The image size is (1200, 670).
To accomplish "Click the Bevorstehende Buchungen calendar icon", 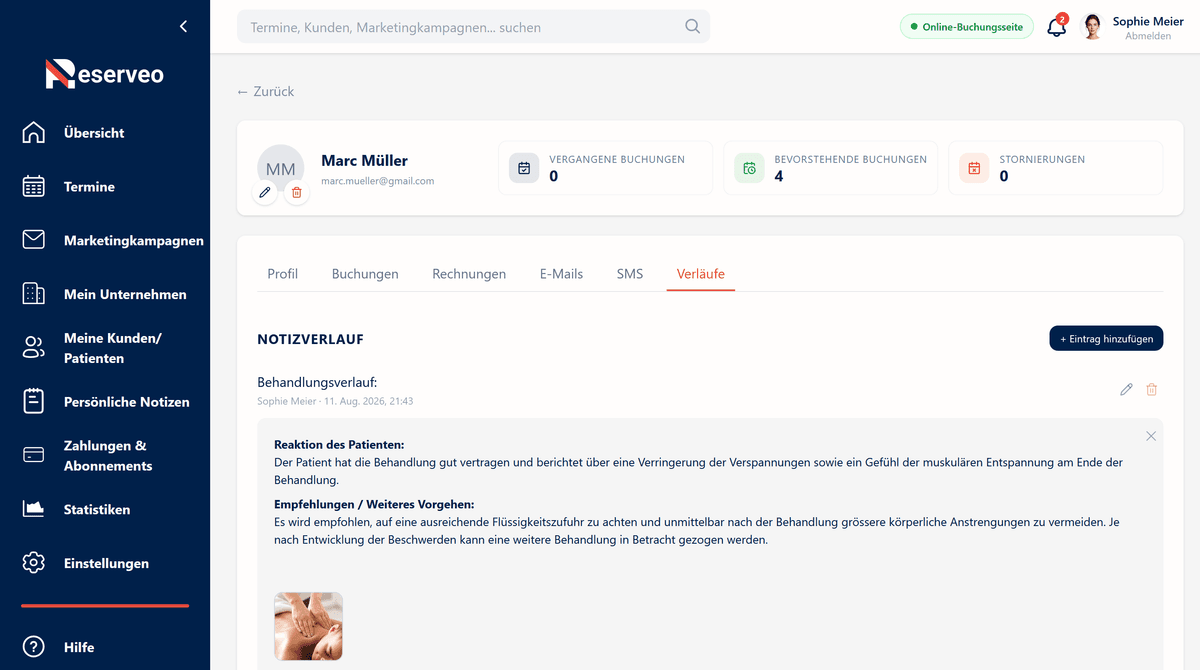I will click(749, 168).
